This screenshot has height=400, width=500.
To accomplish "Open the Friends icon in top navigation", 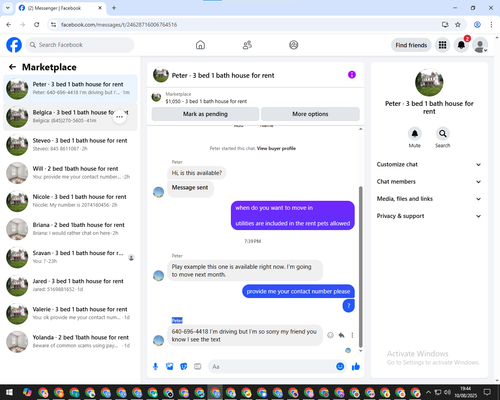I will click(x=247, y=45).
